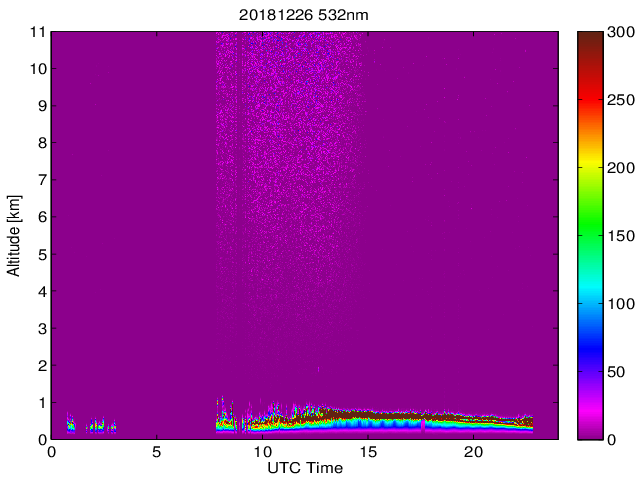The width and height of the screenshot is (640, 480).
Task: Click y-axis tick label '3'
Action: (x=42, y=329)
